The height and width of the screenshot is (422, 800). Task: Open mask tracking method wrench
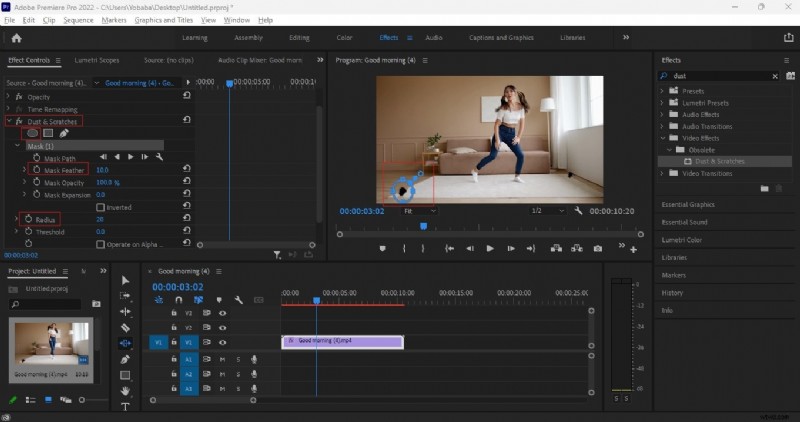click(x=159, y=157)
